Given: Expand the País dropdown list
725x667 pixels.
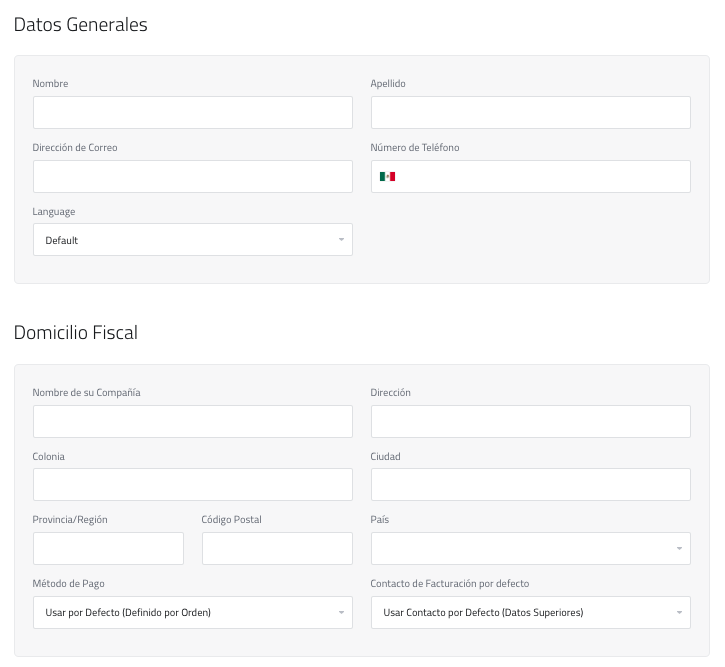Looking at the screenshot, I should point(530,549).
